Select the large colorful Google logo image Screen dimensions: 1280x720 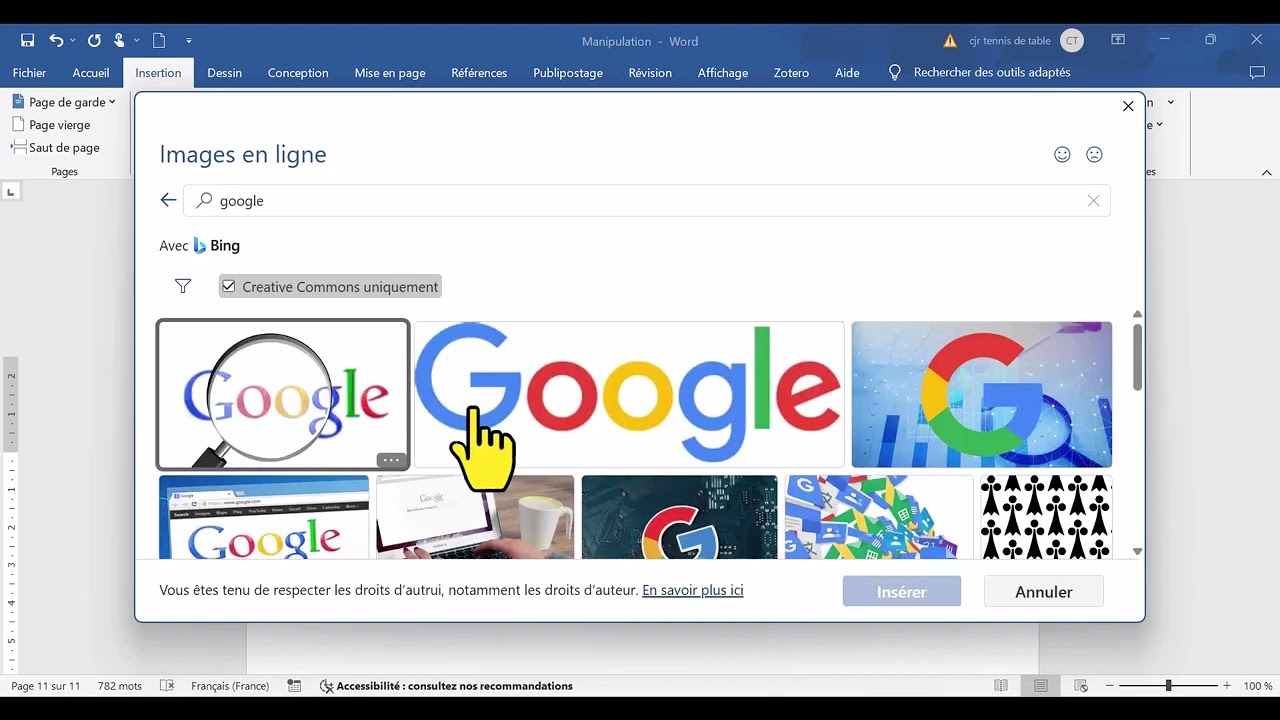(x=629, y=394)
